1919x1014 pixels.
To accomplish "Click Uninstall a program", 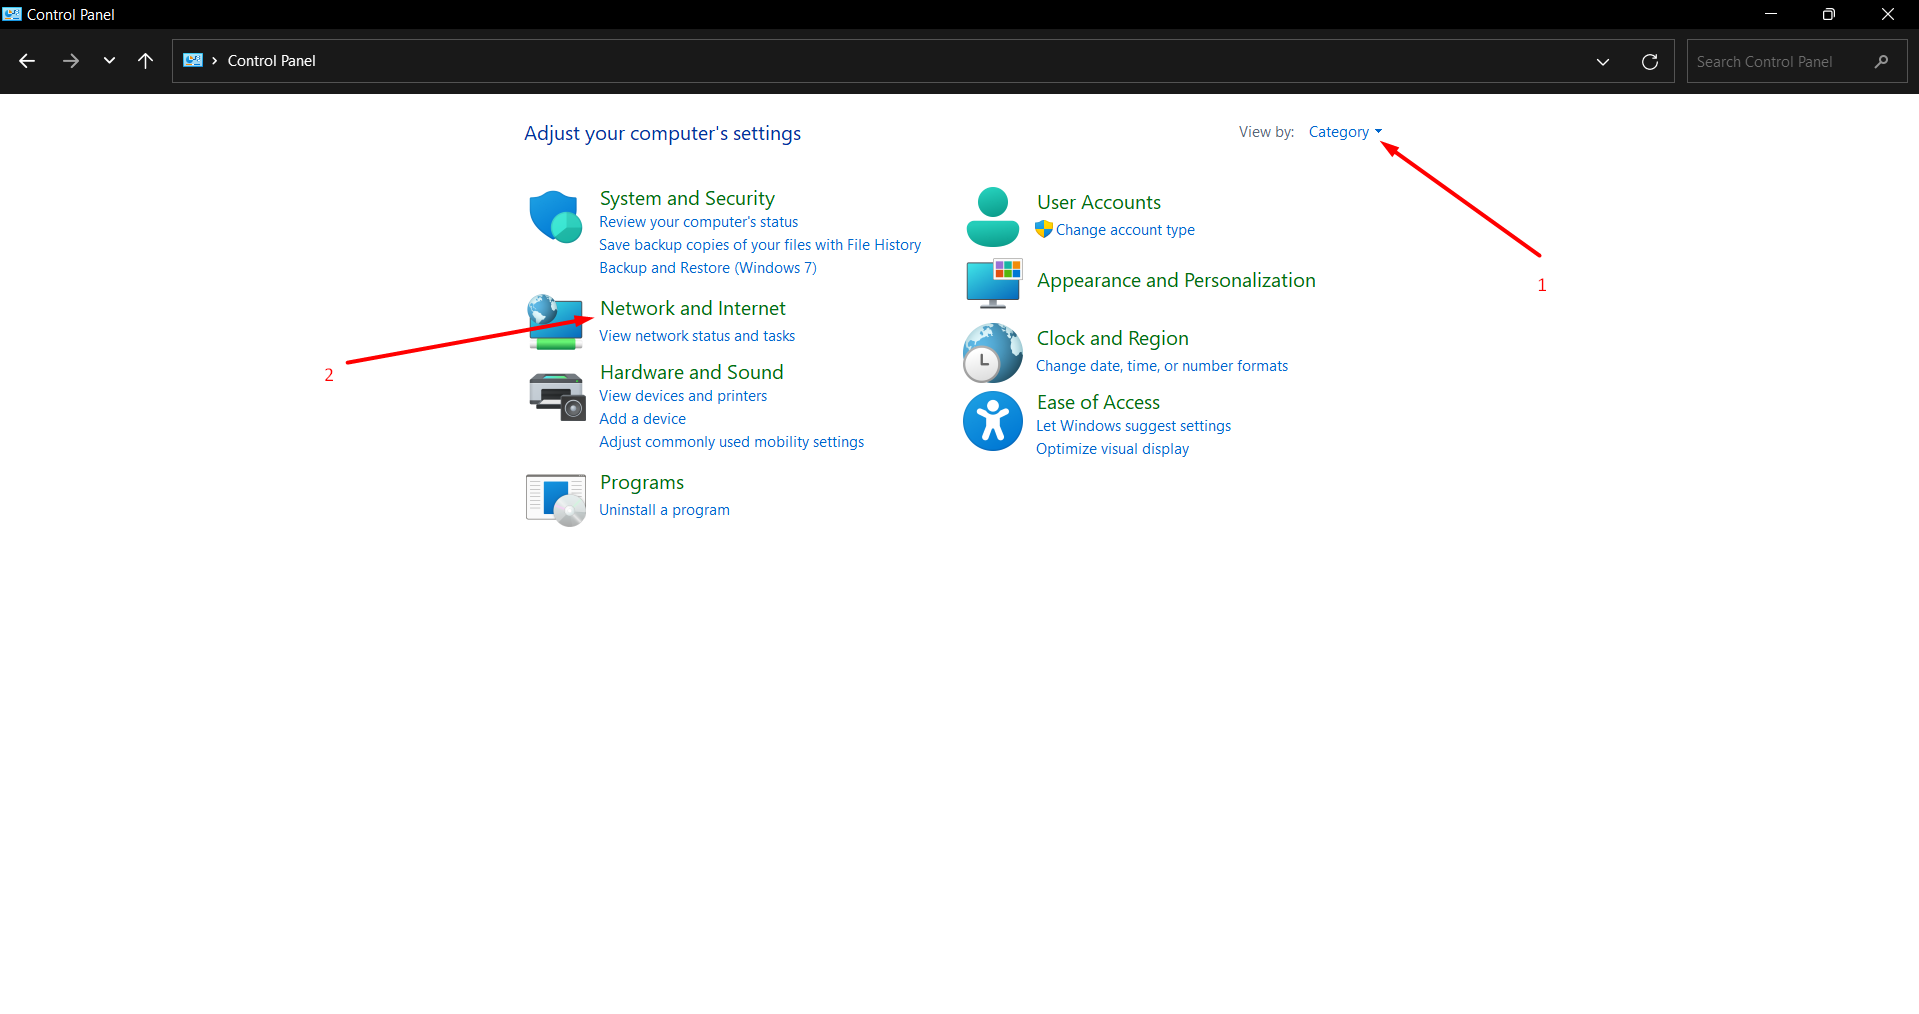I will click(665, 510).
